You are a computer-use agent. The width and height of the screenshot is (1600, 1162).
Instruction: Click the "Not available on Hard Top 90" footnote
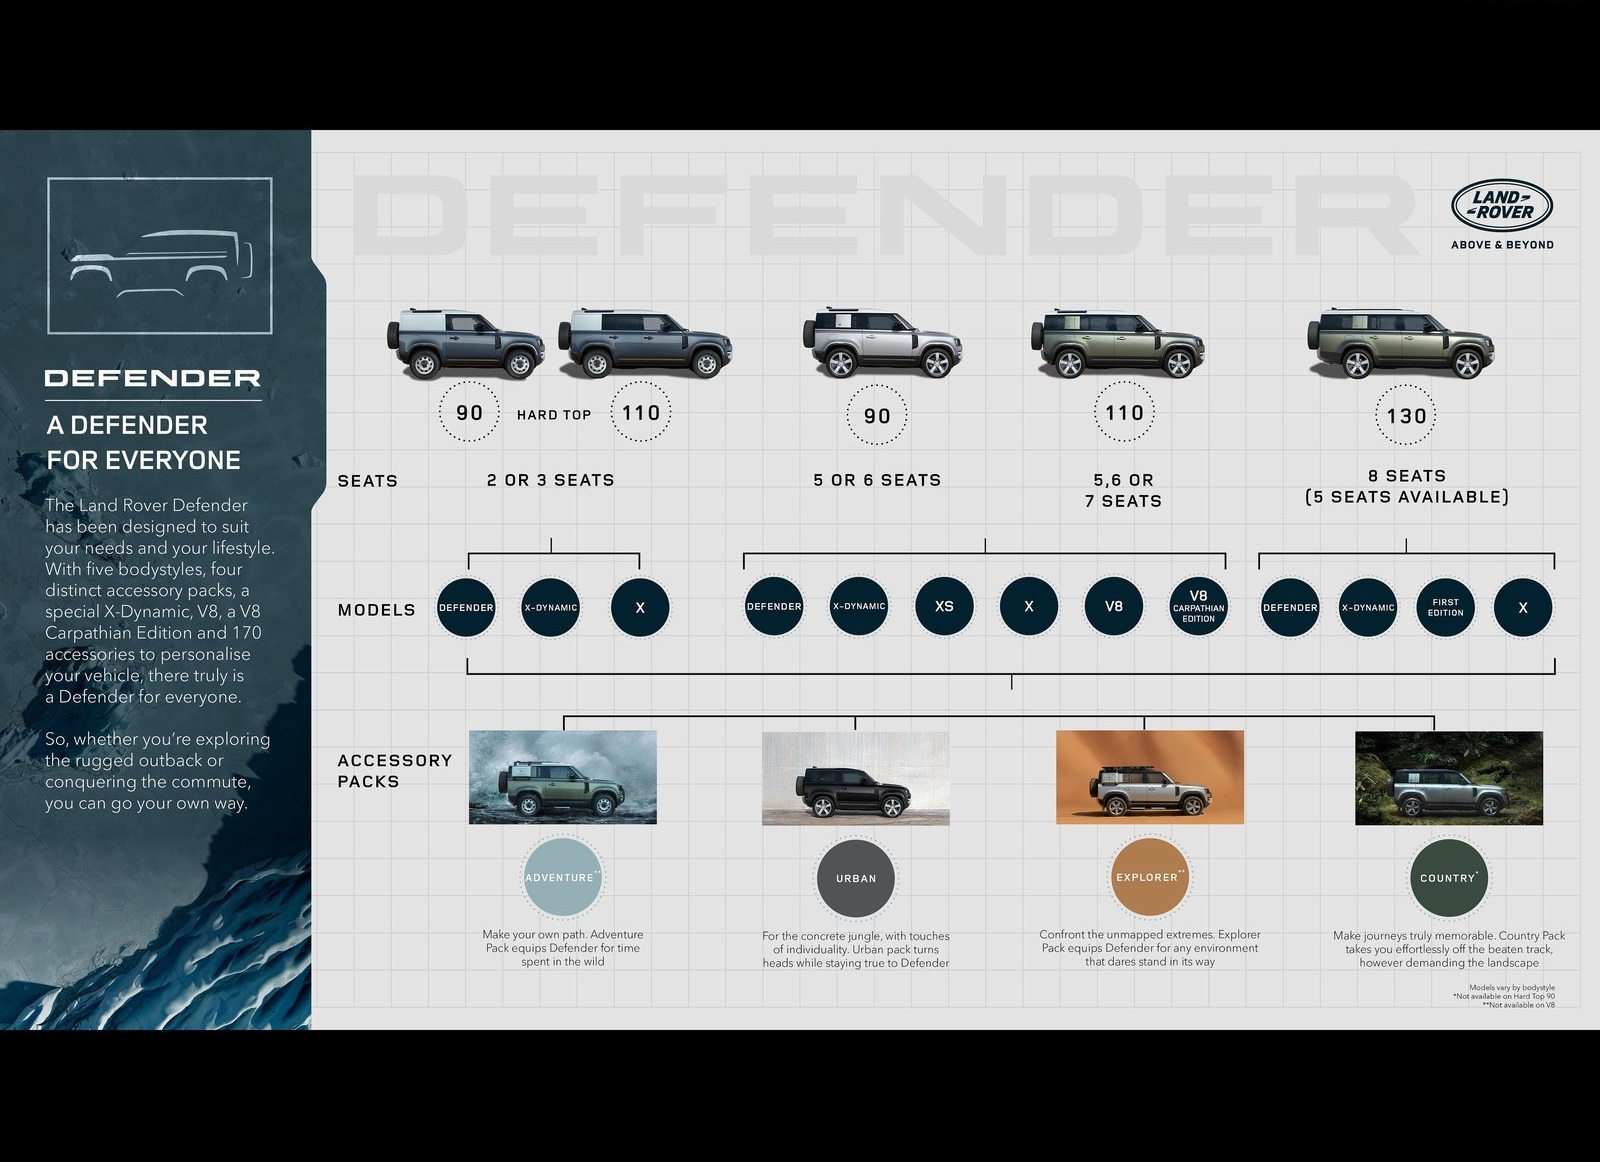pyautogui.click(x=1504, y=996)
